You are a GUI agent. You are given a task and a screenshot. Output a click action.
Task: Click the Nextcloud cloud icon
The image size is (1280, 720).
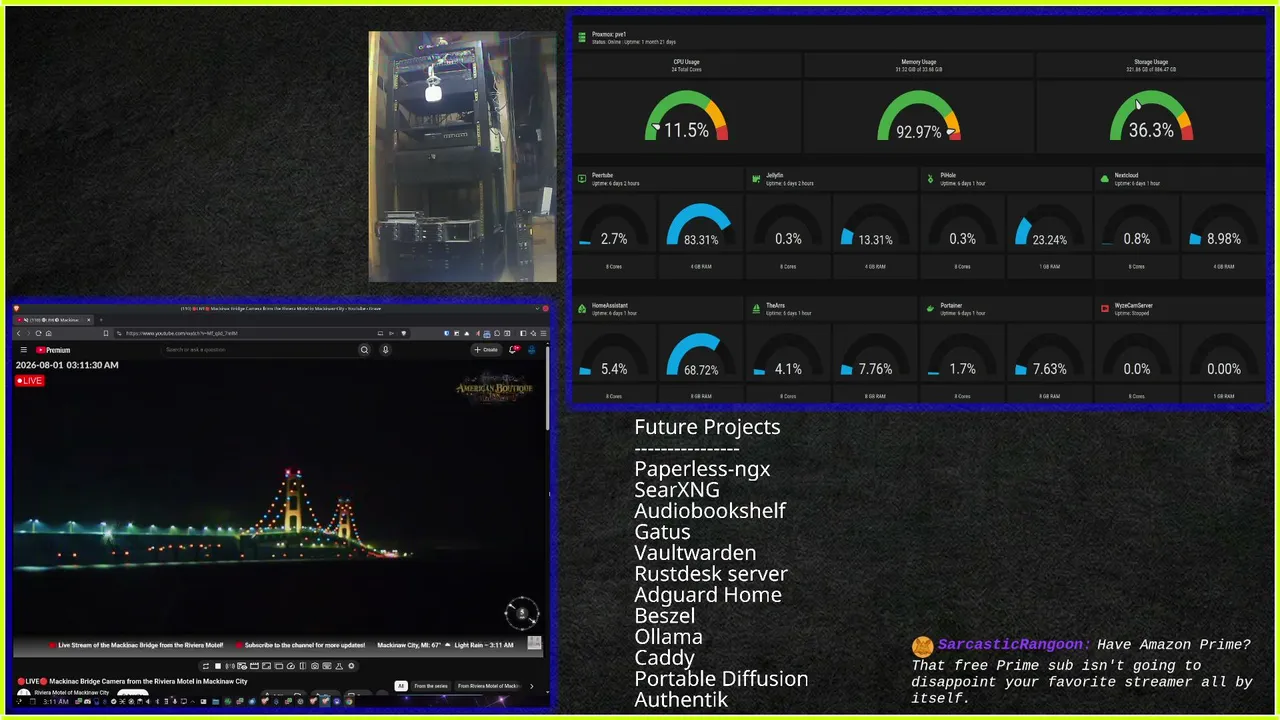1104,179
